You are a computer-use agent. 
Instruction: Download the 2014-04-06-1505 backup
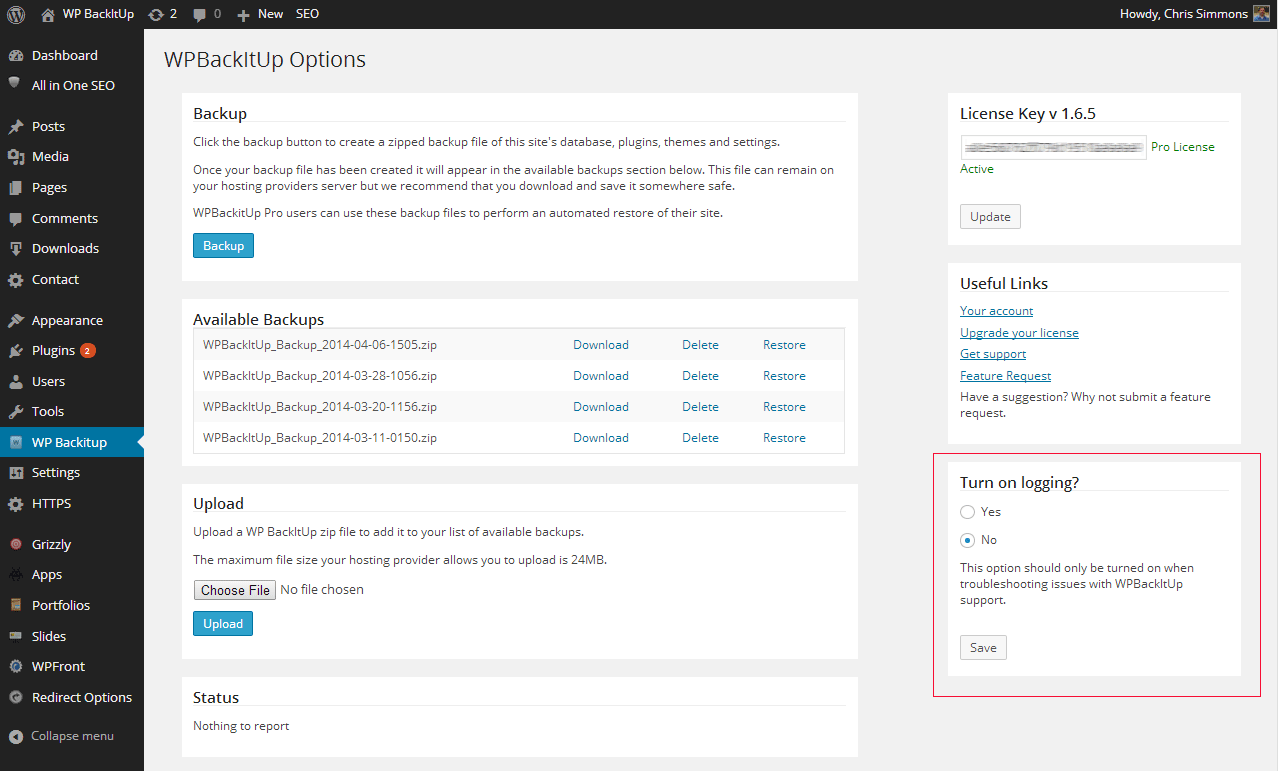[x=601, y=345]
